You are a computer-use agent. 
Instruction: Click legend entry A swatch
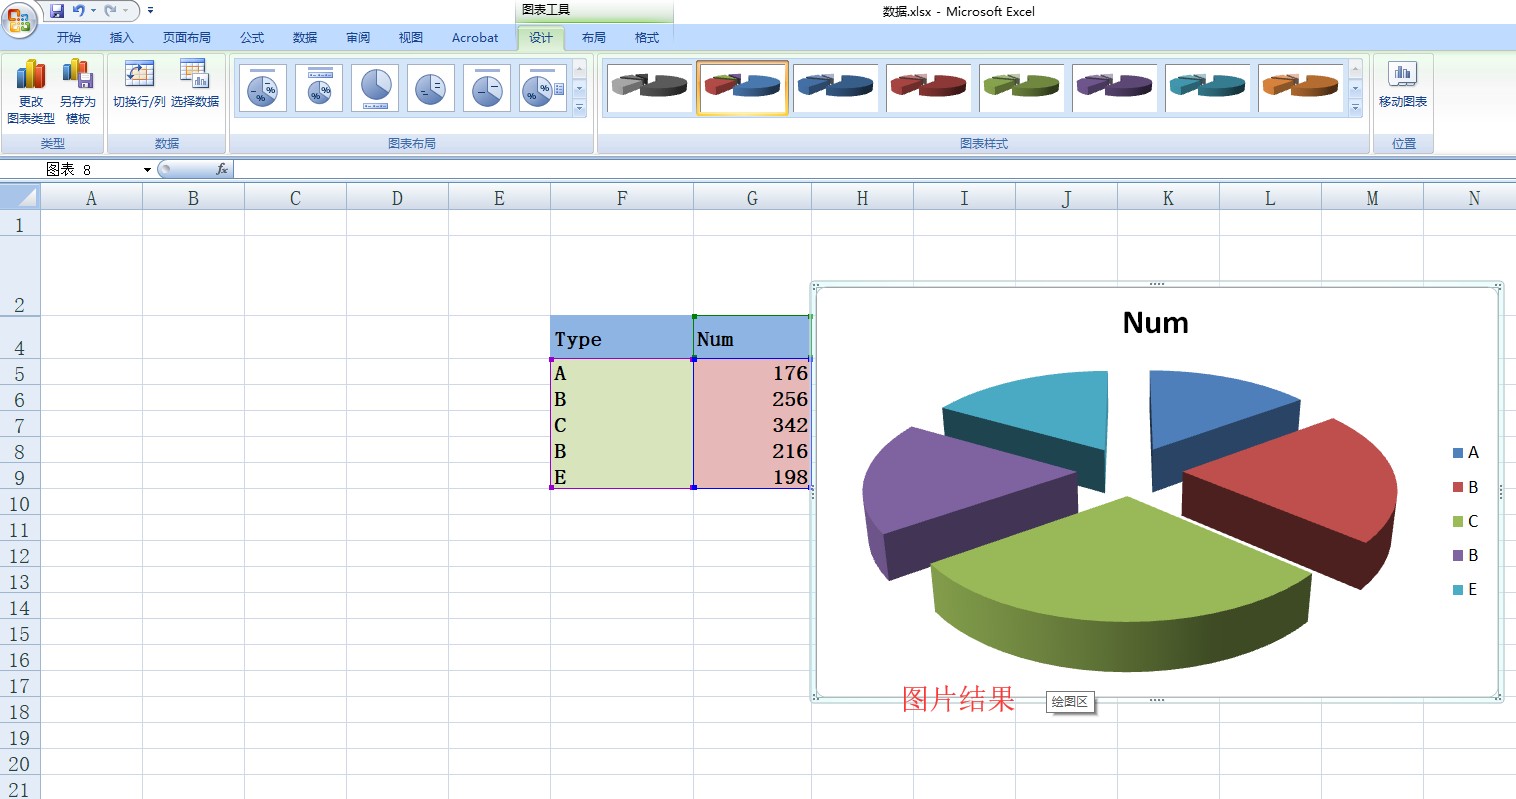pyautogui.click(x=1458, y=453)
